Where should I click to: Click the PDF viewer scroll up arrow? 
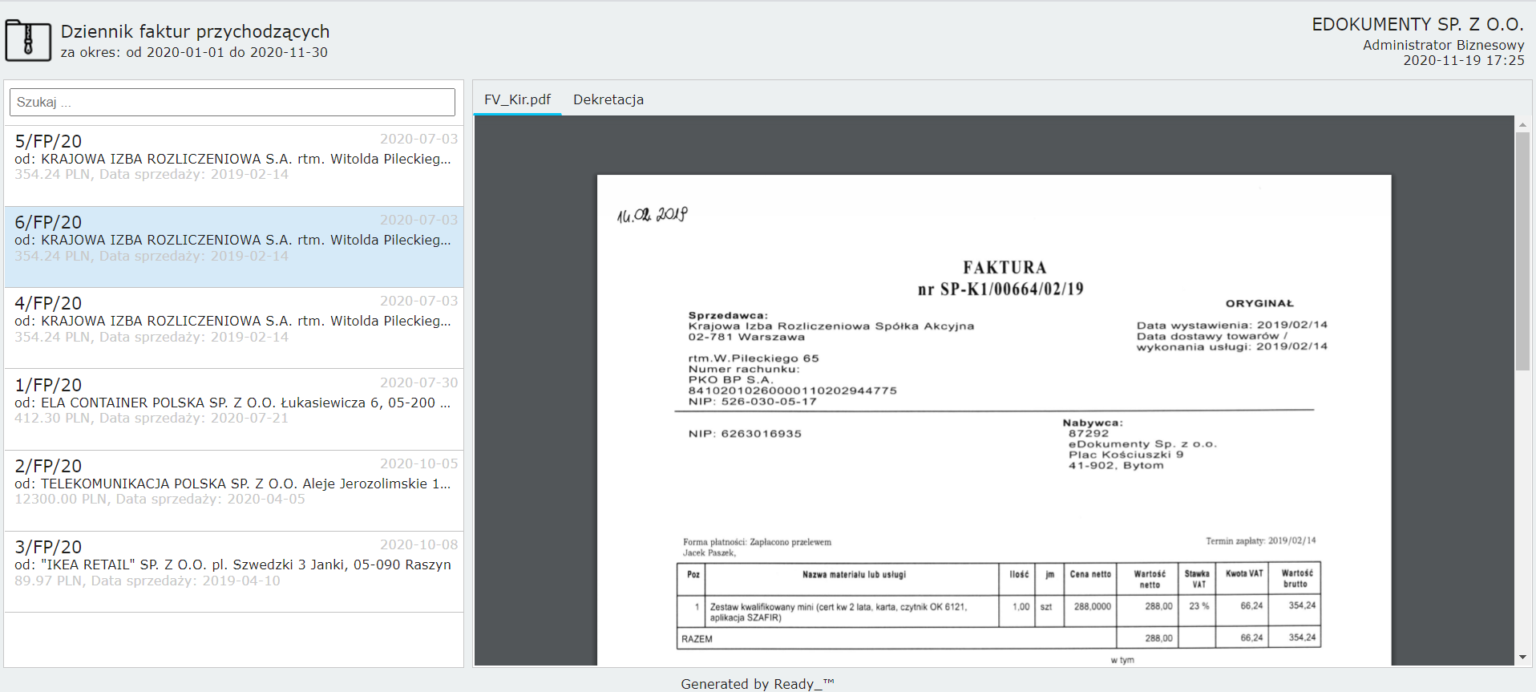pos(1523,126)
